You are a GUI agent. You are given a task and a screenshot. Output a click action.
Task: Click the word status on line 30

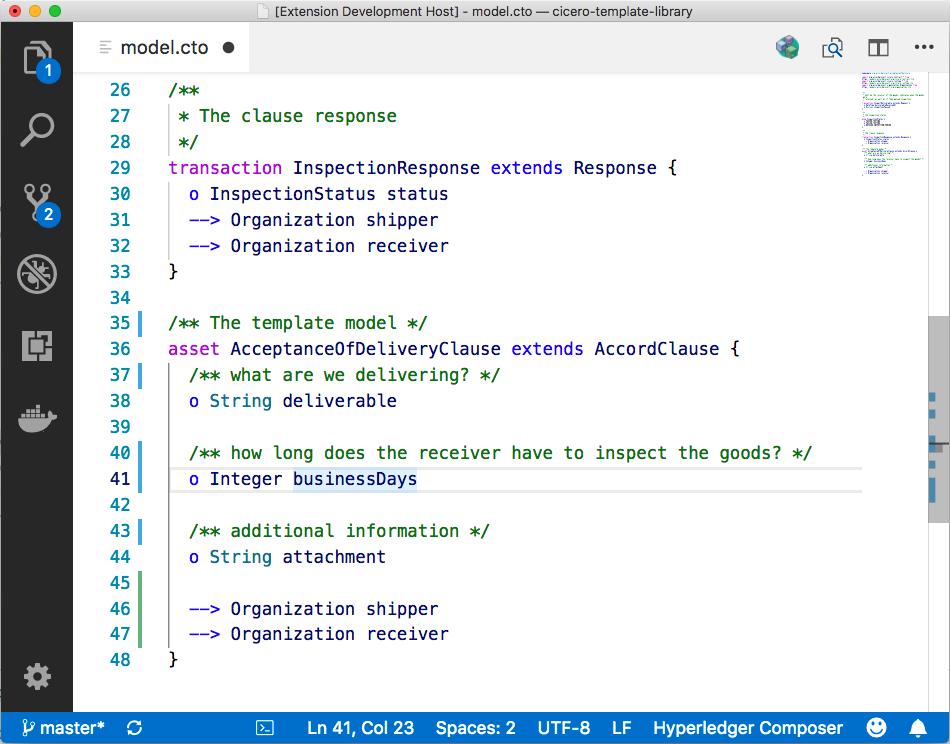(417, 194)
